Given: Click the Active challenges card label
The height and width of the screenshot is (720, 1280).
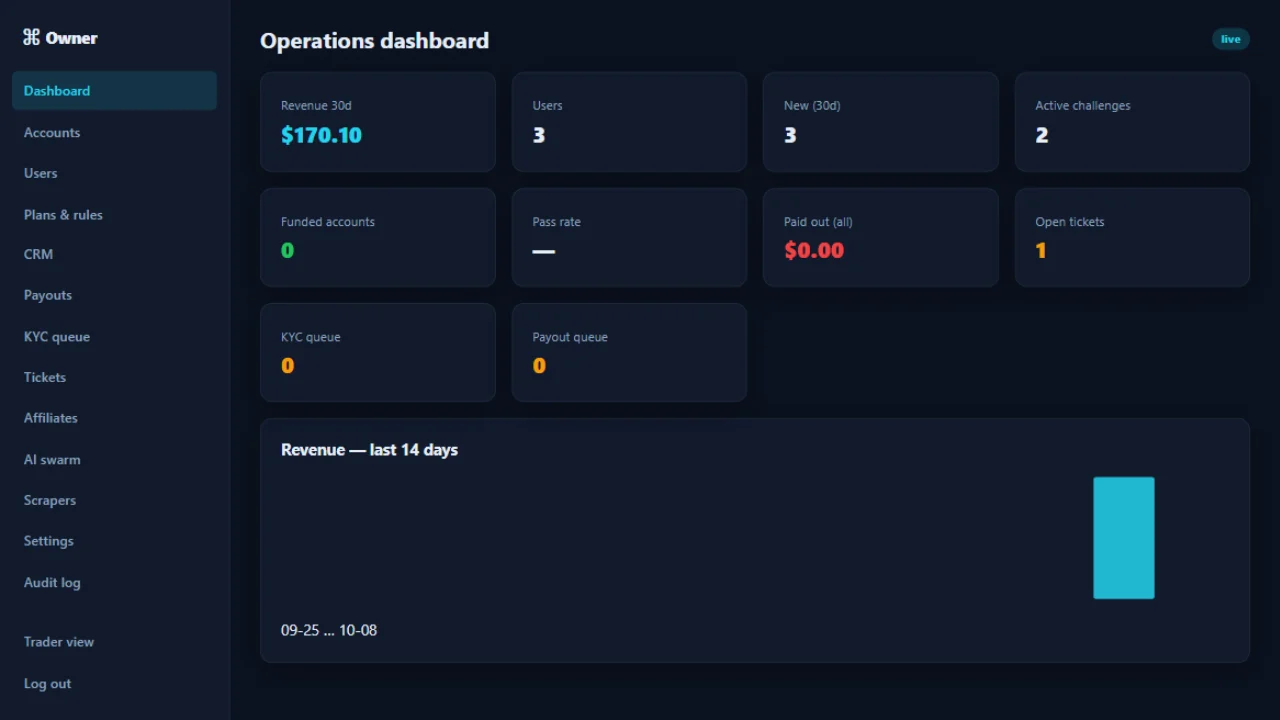Looking at the screenshot, I should [1083, 106].
